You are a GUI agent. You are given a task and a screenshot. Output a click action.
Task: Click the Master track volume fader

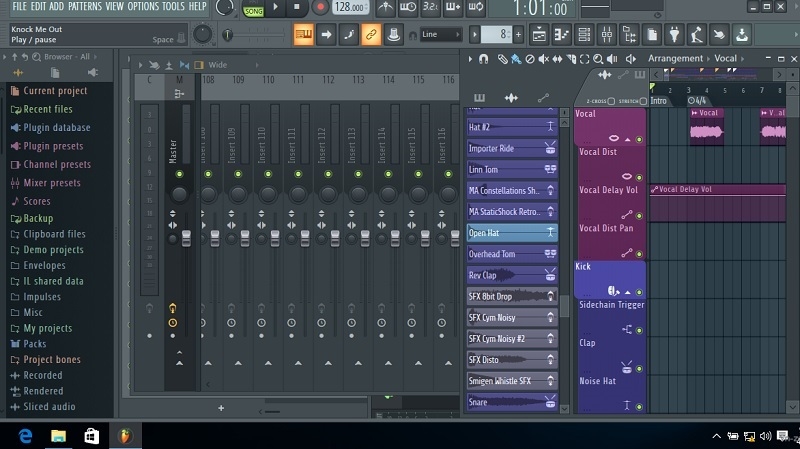pos(186,238)
